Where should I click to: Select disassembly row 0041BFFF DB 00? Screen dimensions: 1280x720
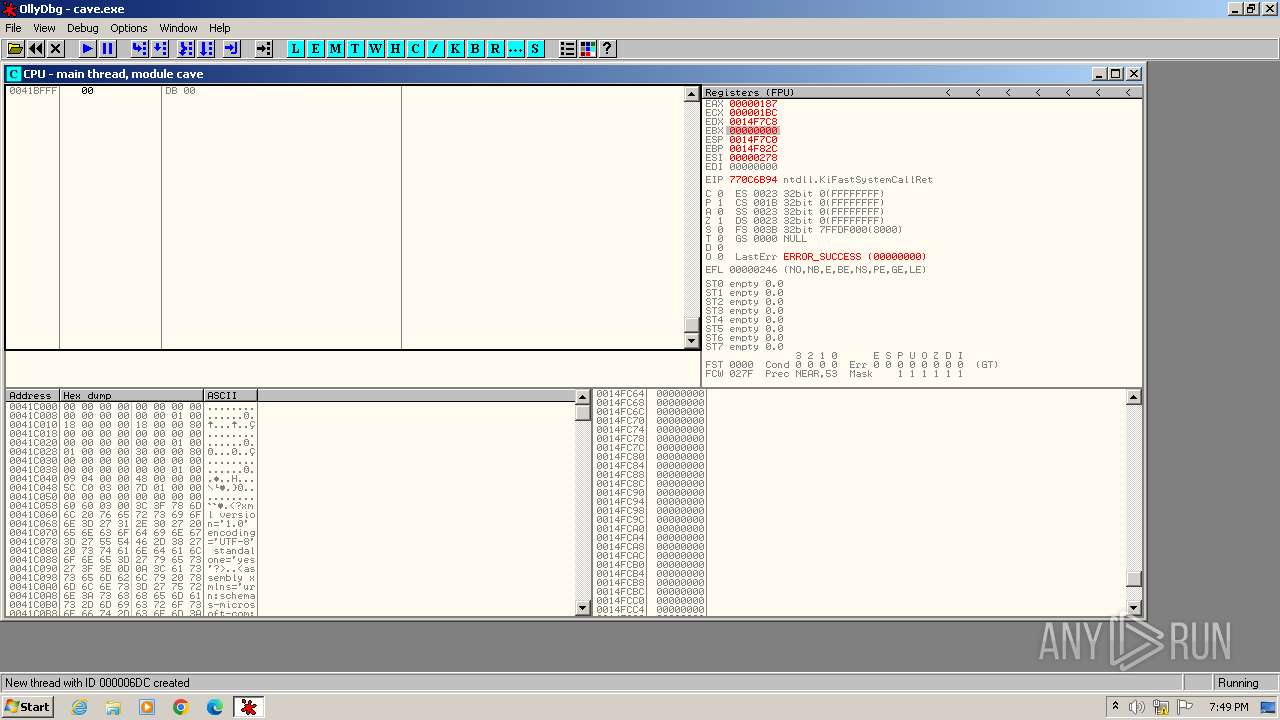click(x=345, y=91)
